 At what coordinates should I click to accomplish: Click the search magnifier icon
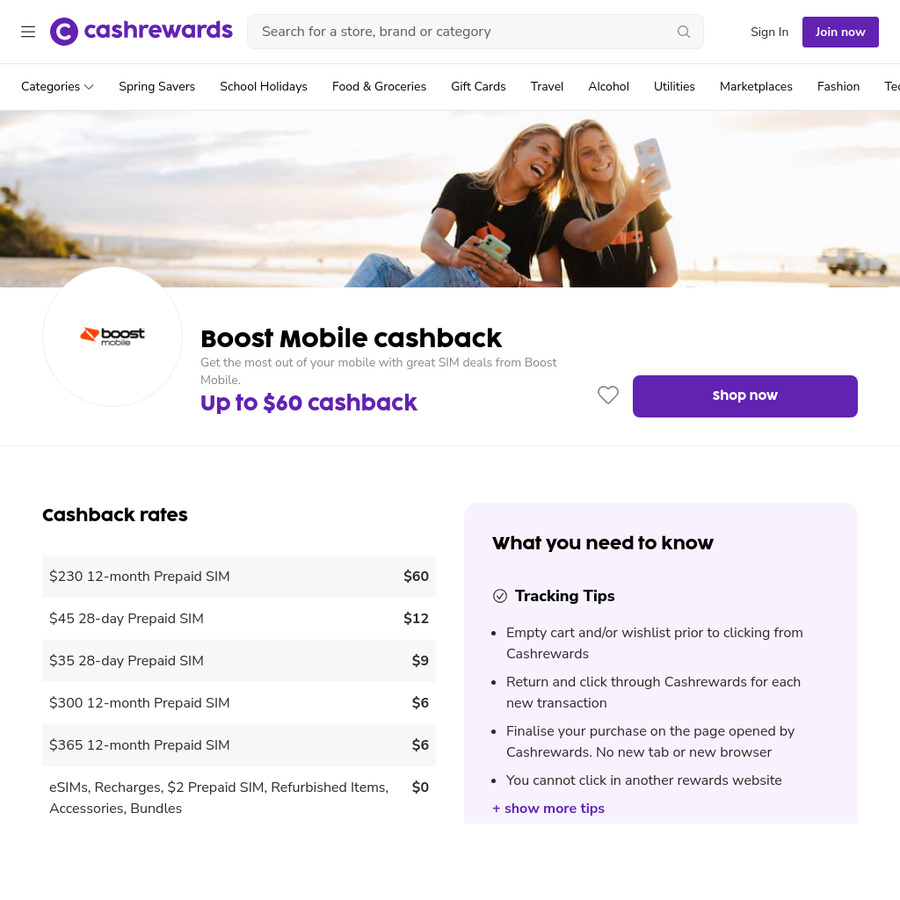point(683,32)
